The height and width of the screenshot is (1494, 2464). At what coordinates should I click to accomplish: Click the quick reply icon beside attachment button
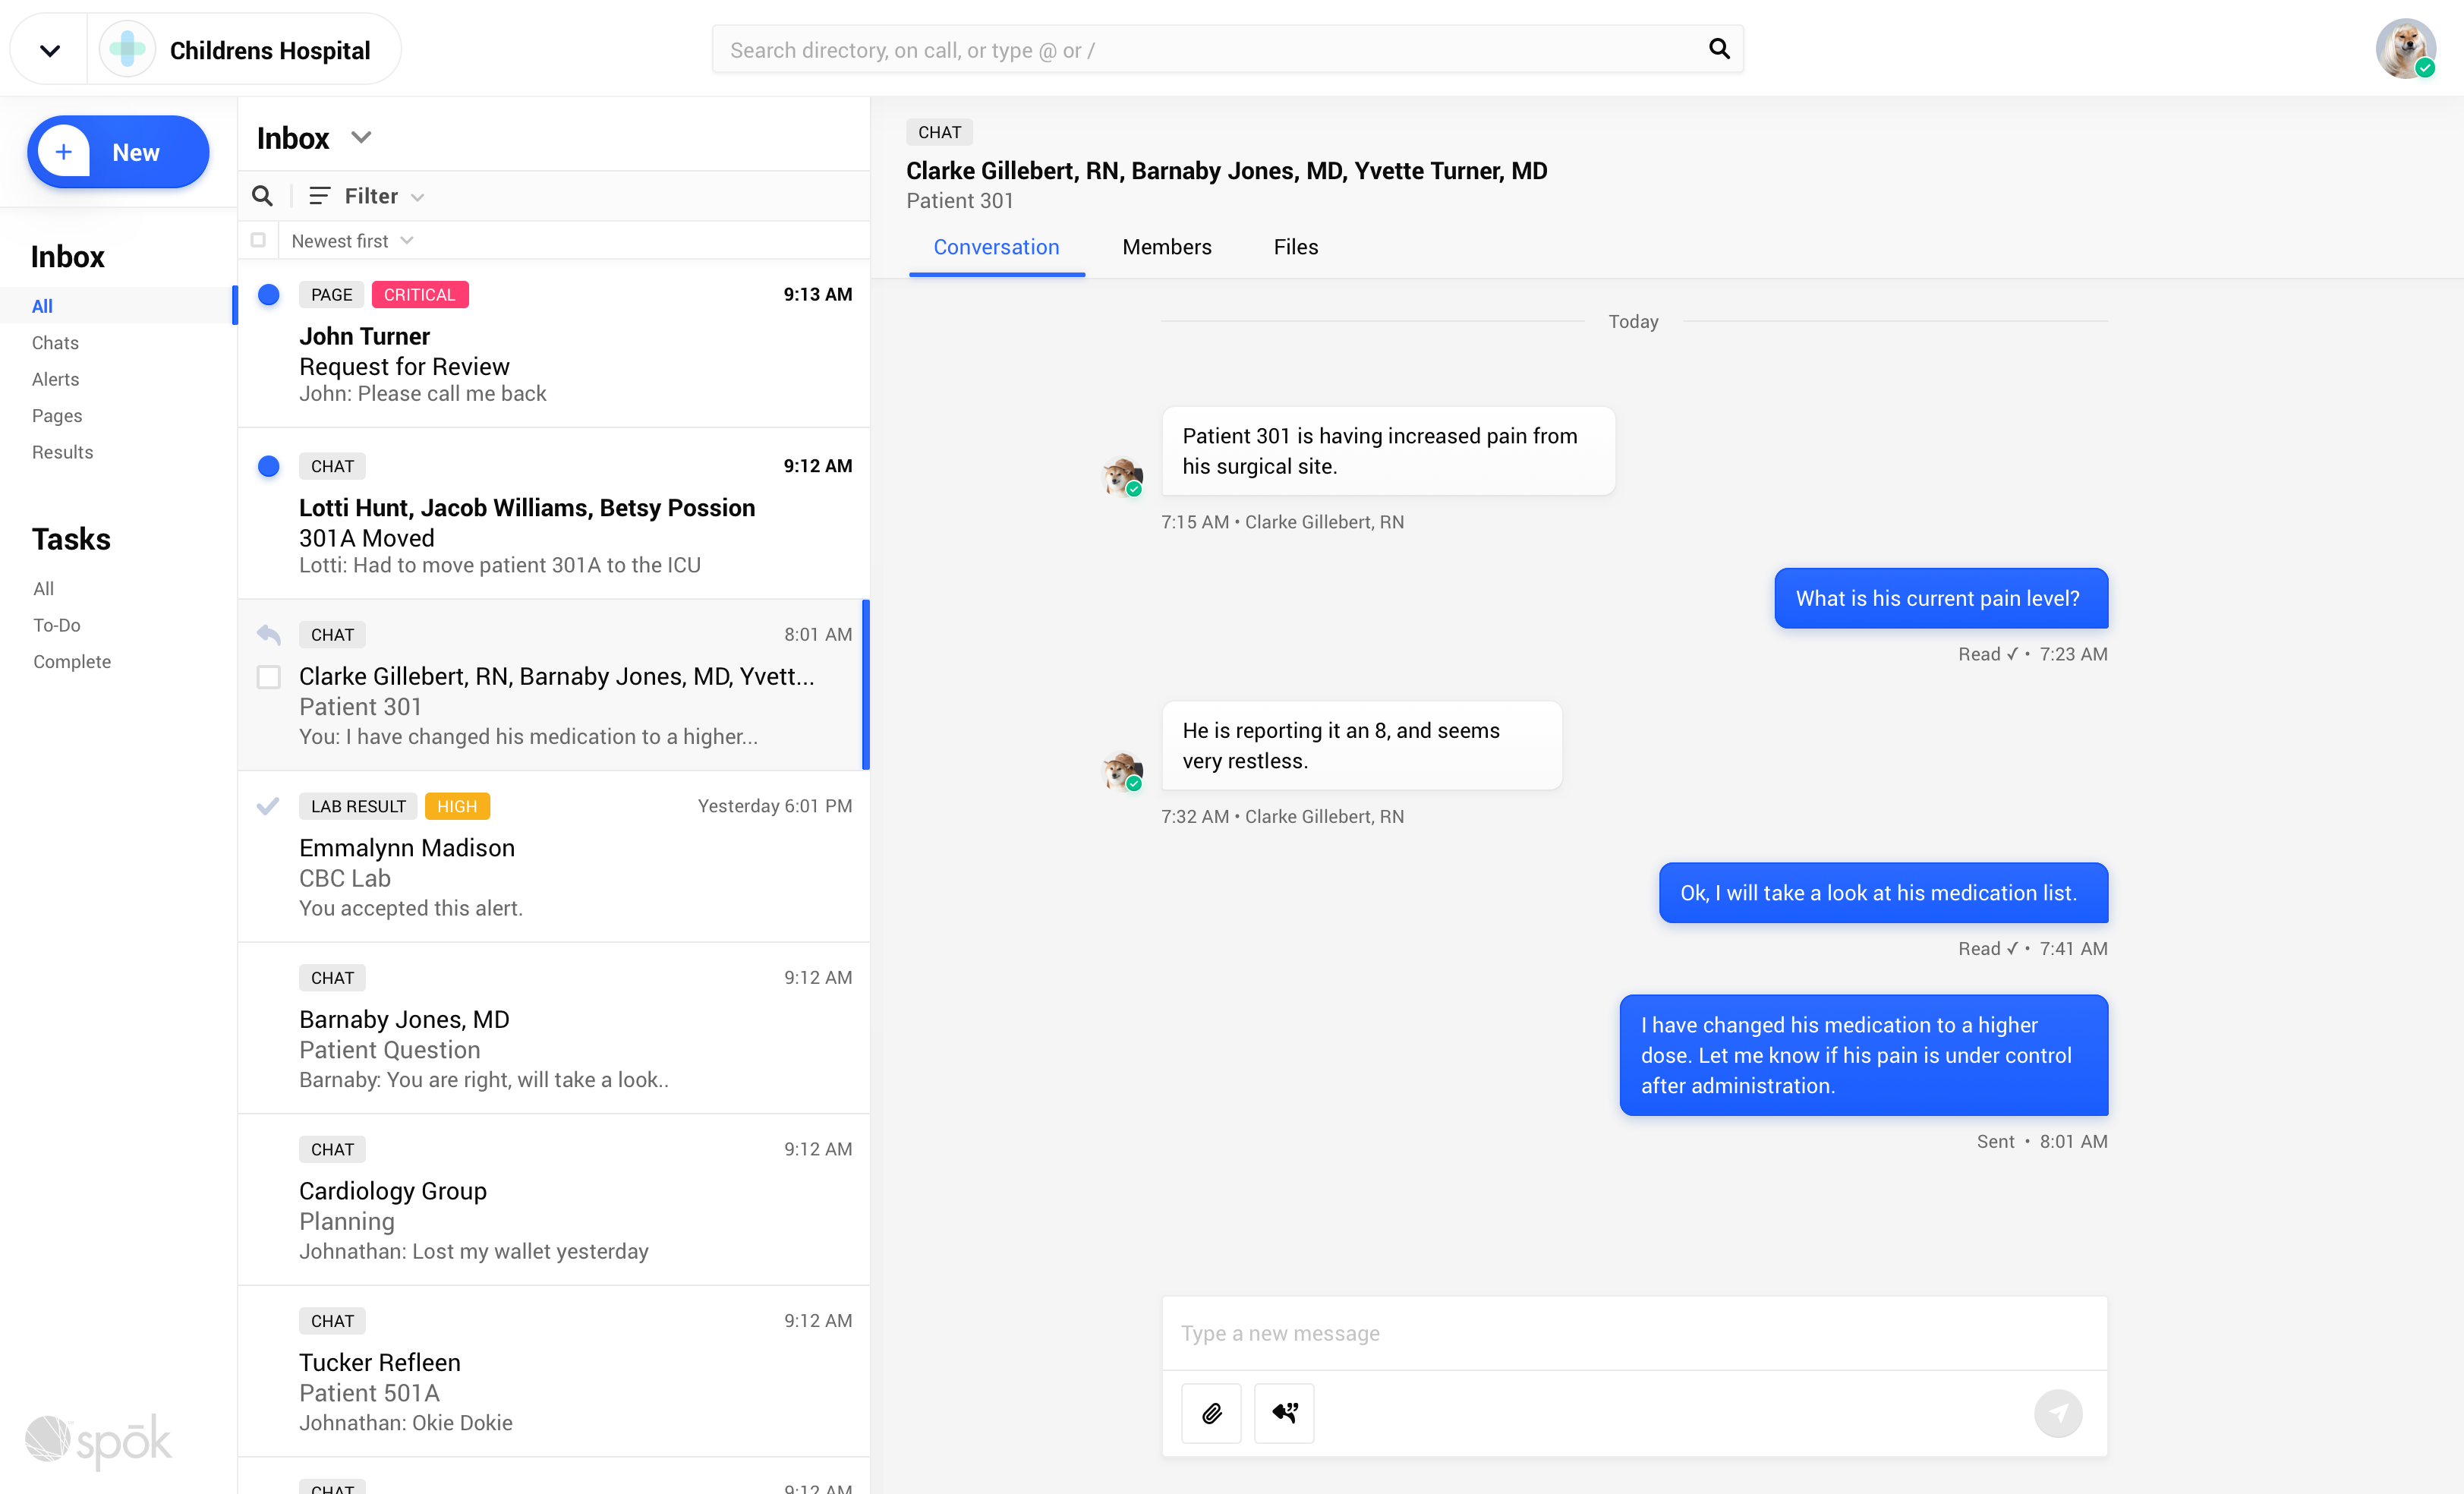click(x=1285, y=1413)
